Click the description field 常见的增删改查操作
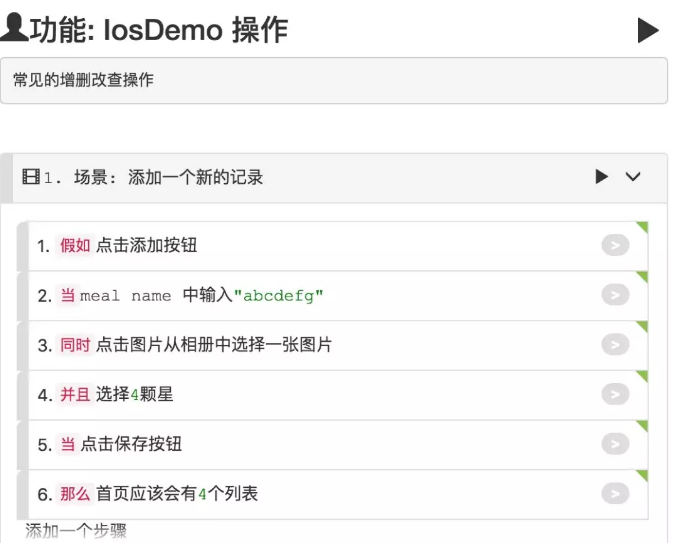674x553 pixels. (x=334, y=80)
